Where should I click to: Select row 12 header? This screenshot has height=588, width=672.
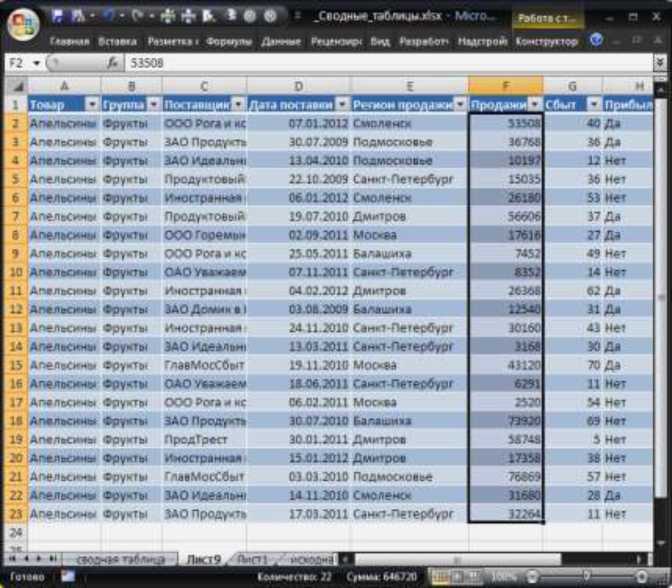14,309
